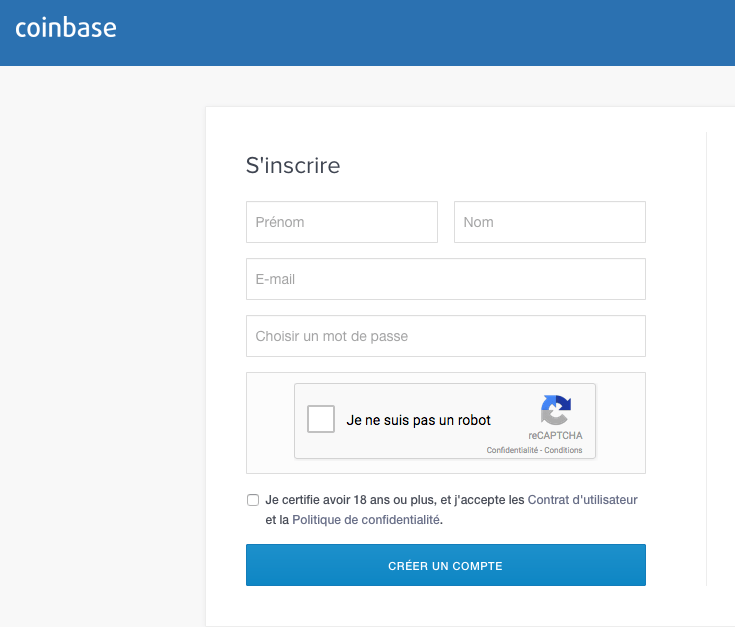The width and height of the screenshot is (735, 627).
Task: Click the reCAPTCHA arrows logo icon
Action: (x=555, y=410)
